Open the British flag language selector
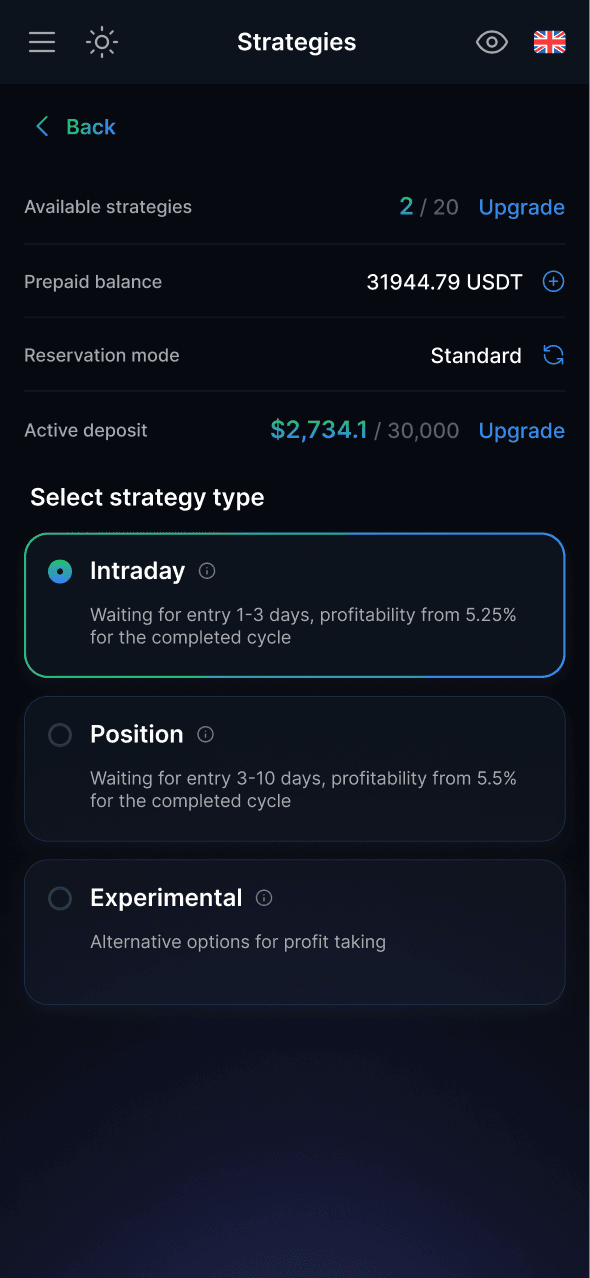 point(549,42)
